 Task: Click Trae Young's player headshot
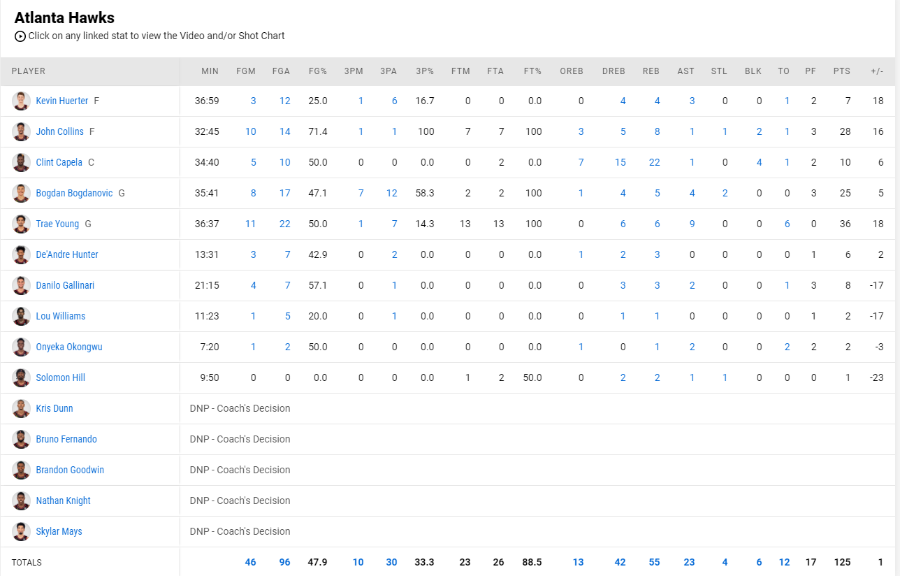(x=21, y=224)
